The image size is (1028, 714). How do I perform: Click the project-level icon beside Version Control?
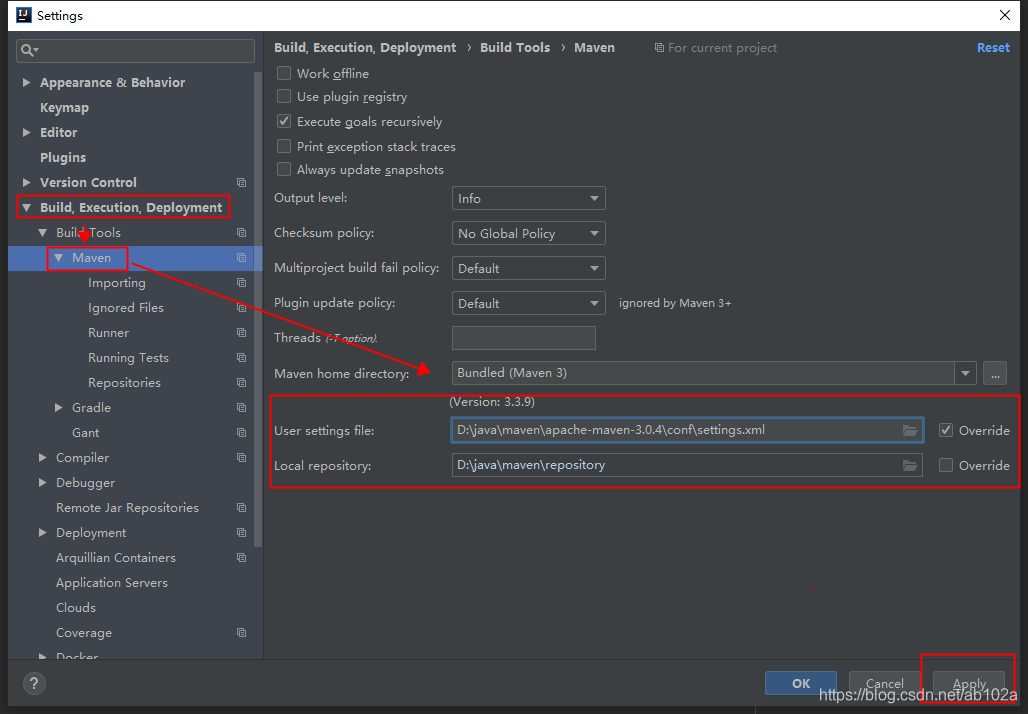pyautogui.click(x=241, y=182)
